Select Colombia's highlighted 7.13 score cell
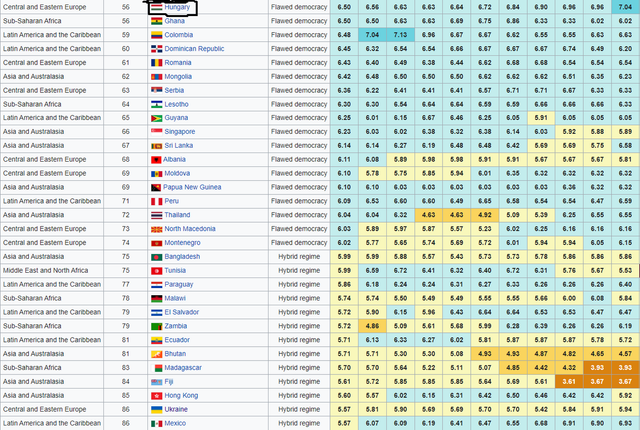 (x=400, y=35)
